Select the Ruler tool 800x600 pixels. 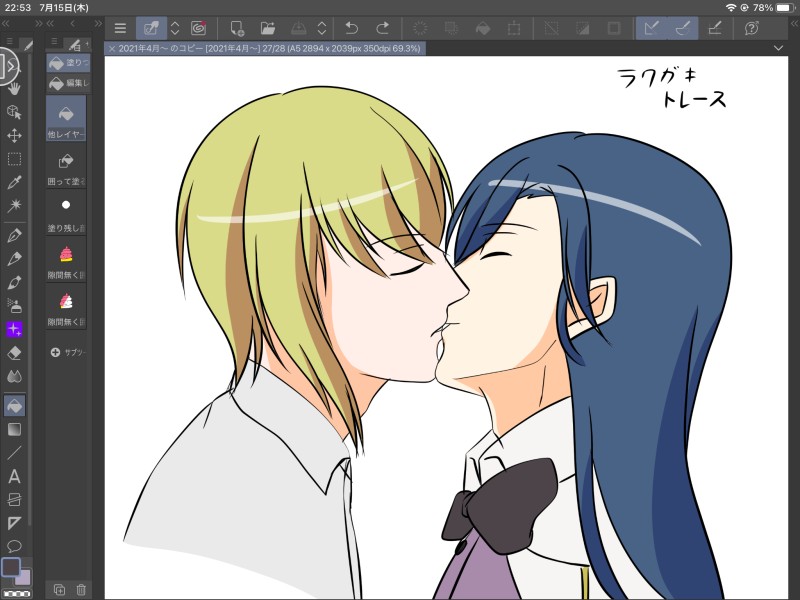point(14,523)
